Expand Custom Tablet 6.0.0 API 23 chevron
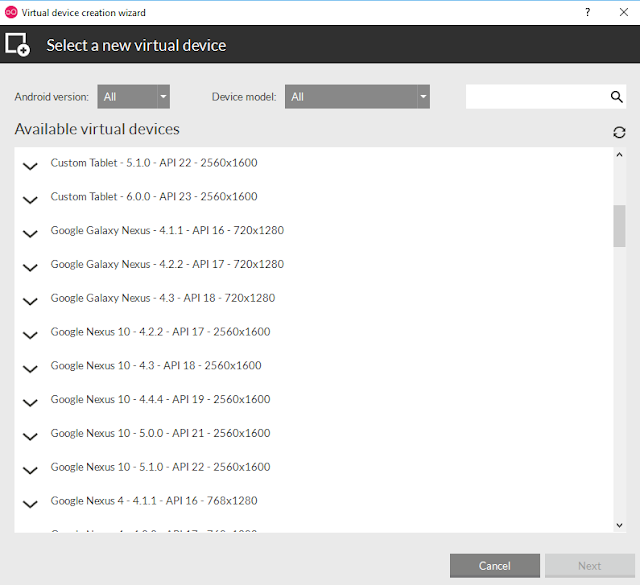Image resolution: width=640 pixels, height=585 pixels. coord(30,200)
